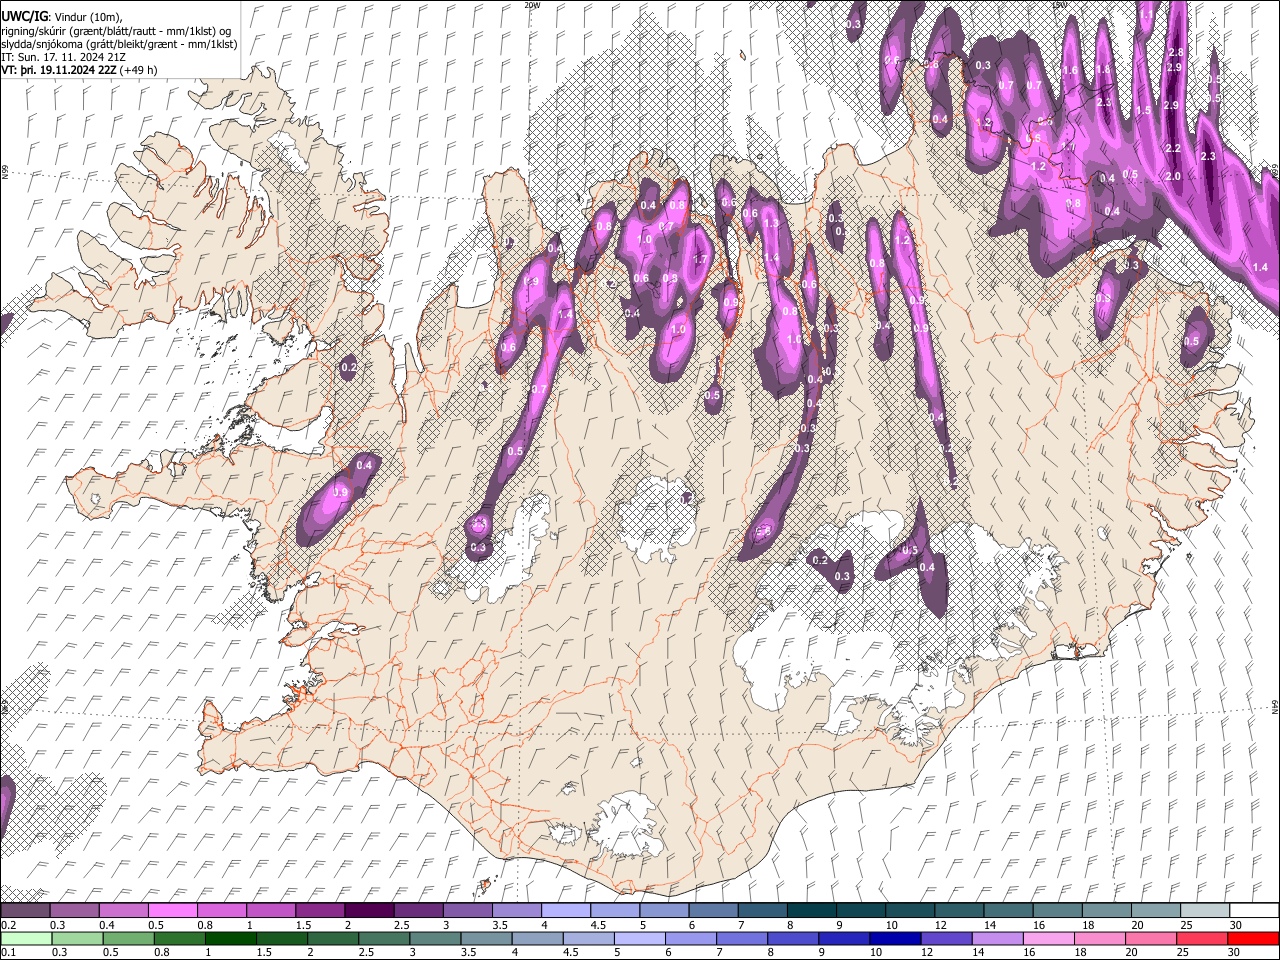Click the darkest purple 2 swatch in upper legend
This screenshot has height=960, width=1280.
tap(368, 910)
